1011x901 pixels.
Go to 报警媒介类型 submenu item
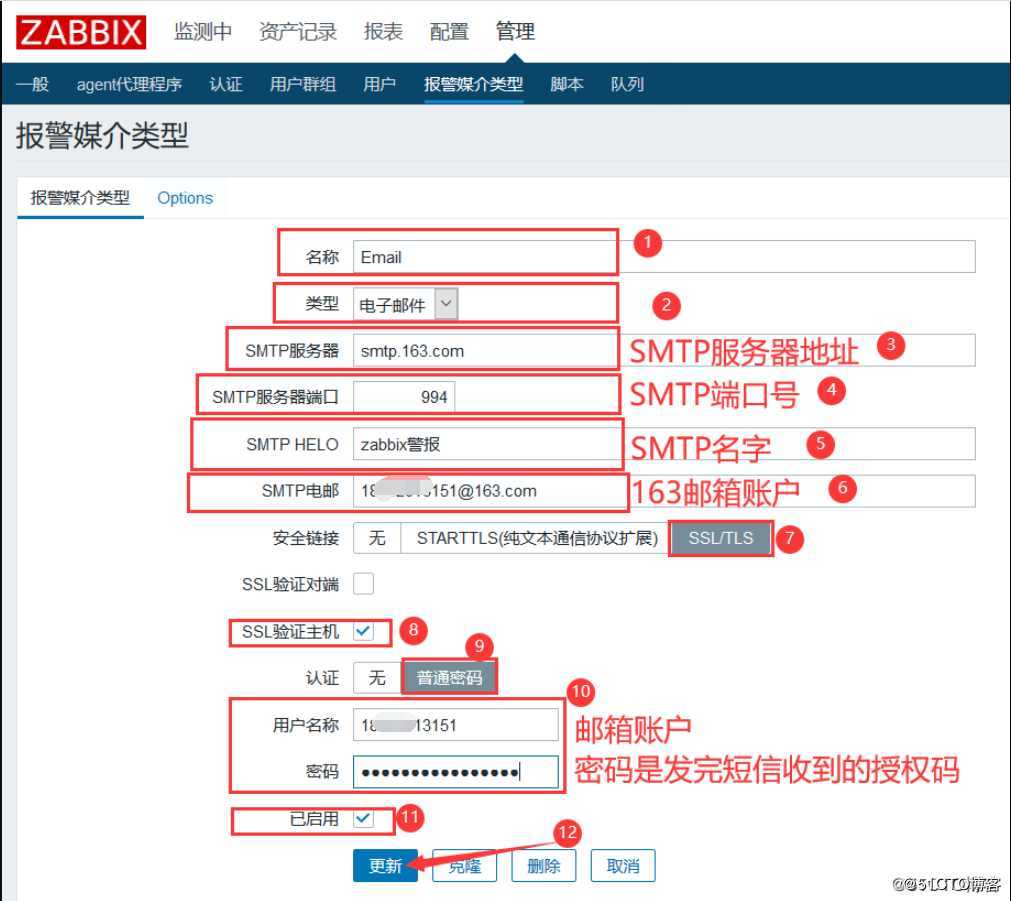click(473, 84)
